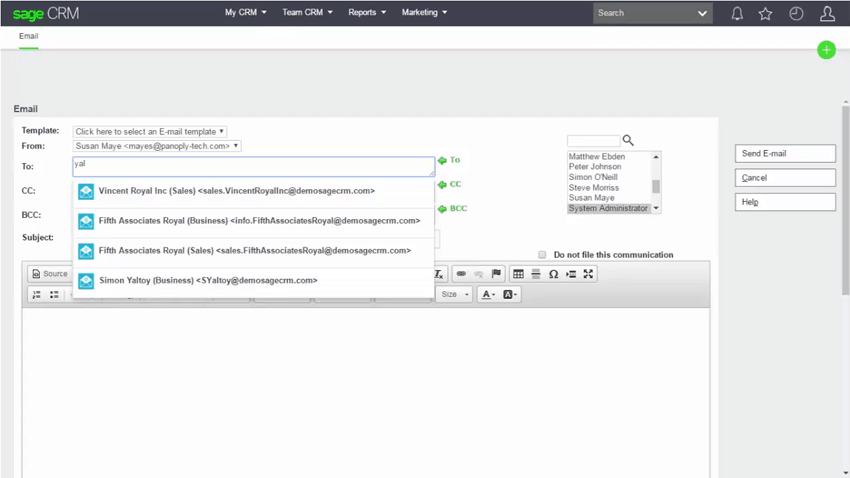The width and height of the screenshot is (850, 478).
Task: Click the top Search input field
Action: click(x=644, y=13)
